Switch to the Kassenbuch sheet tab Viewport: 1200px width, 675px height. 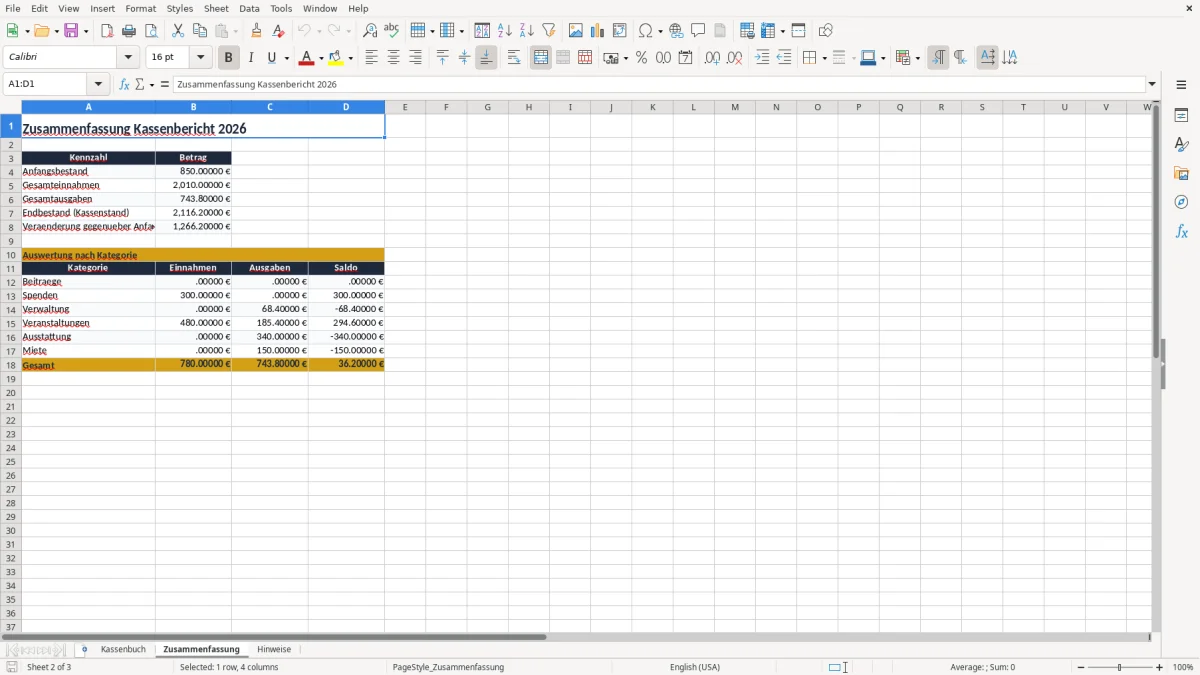pos(123,650)
